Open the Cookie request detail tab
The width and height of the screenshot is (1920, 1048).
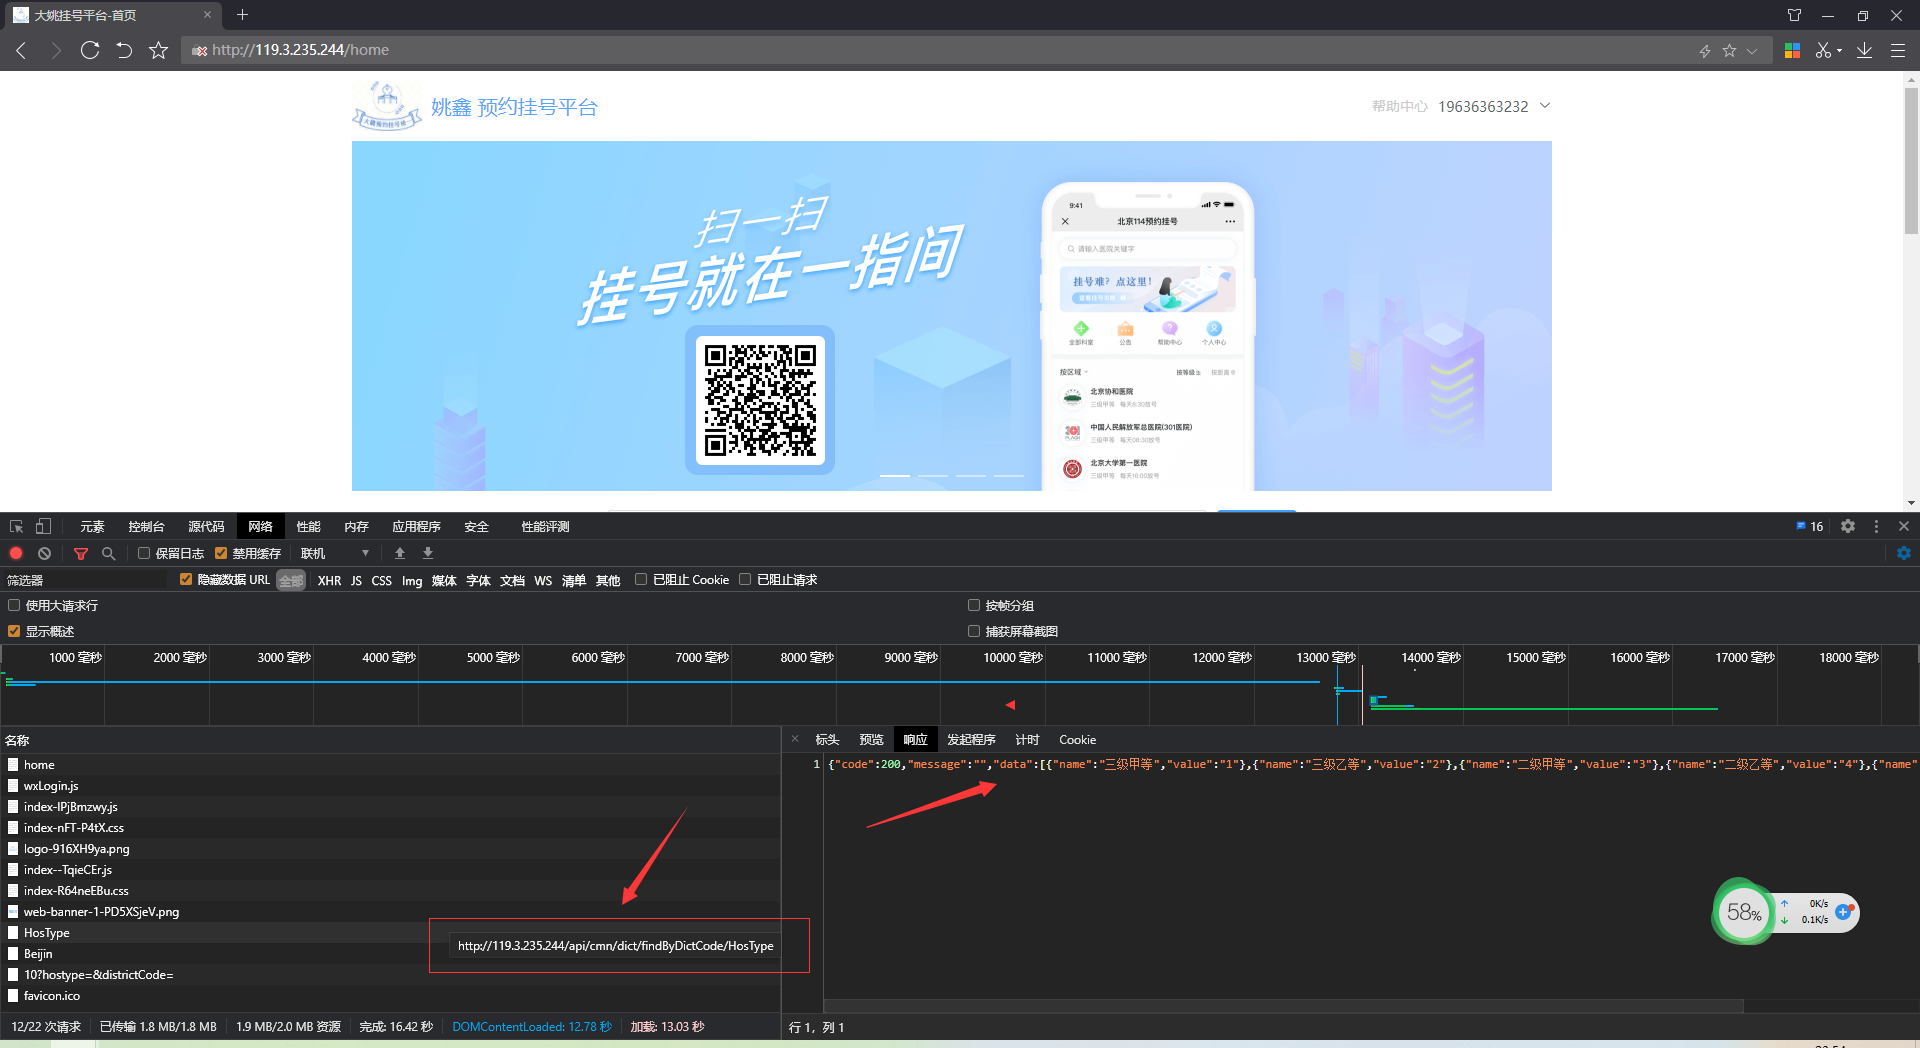(1077, 740)
